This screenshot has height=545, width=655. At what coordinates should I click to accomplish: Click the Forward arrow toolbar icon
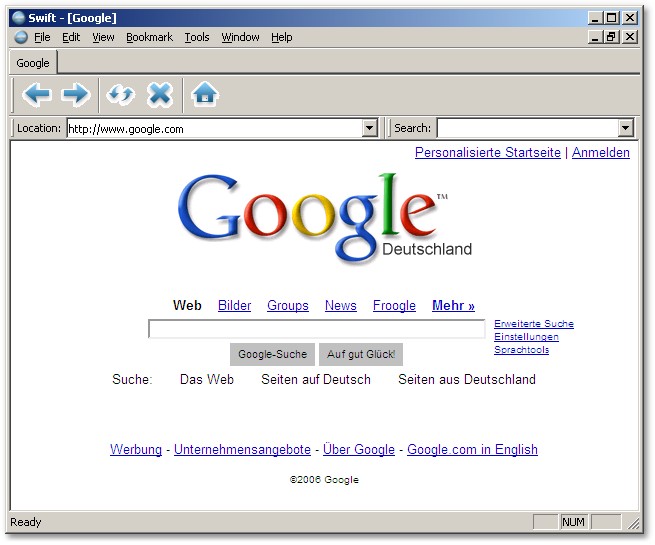[76, 95]
